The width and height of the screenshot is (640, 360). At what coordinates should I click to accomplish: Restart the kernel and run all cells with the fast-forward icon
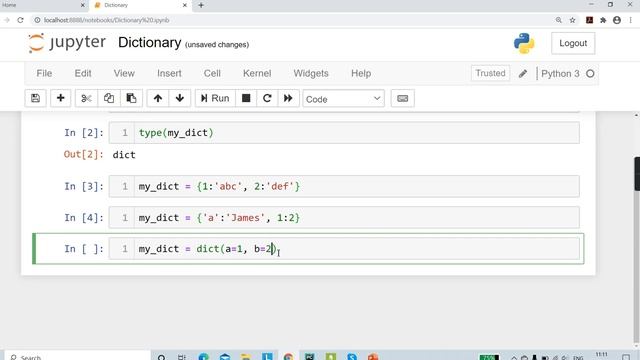288,98
